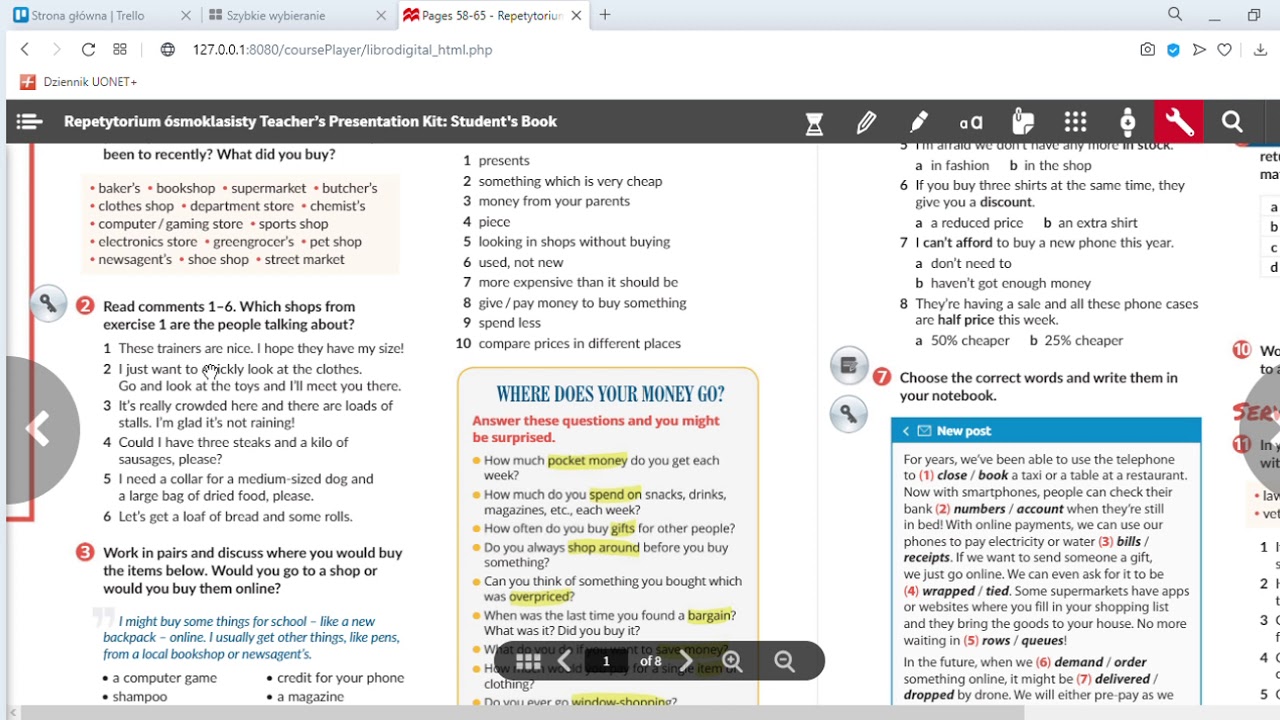
Task: Open the hourglass timer tool
Action: coord(814,122)
